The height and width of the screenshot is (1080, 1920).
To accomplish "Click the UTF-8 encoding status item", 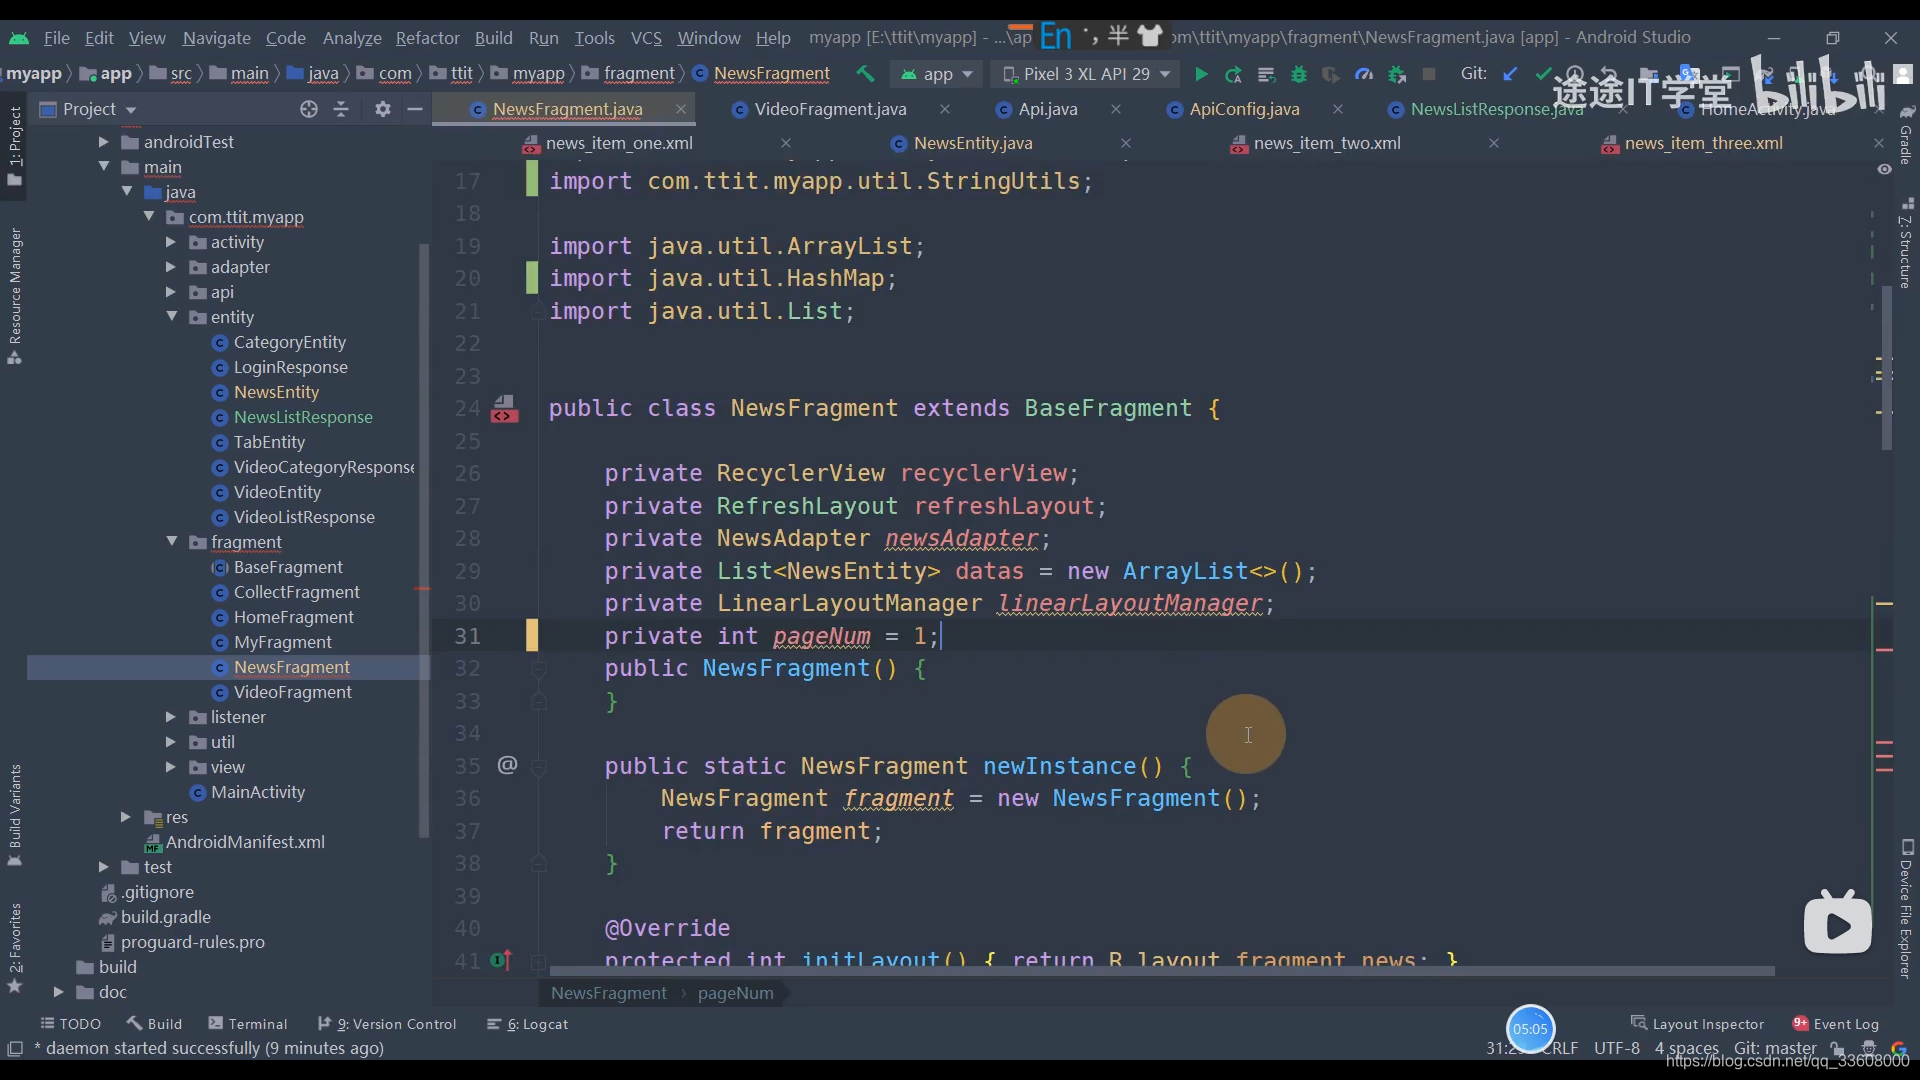I will click(x=1617, y=1048).
